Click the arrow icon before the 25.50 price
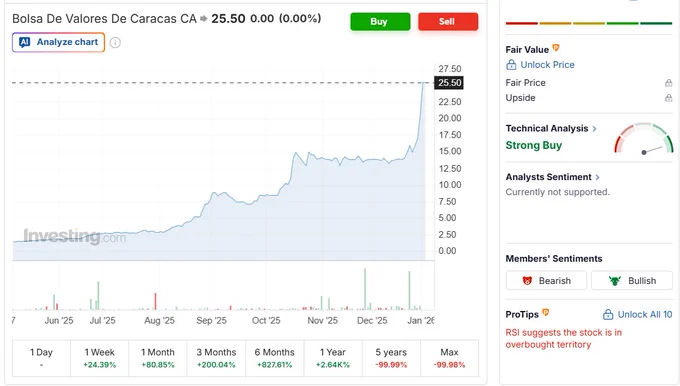This screenshot has width=680, height=386. click(x=203, y=19)
